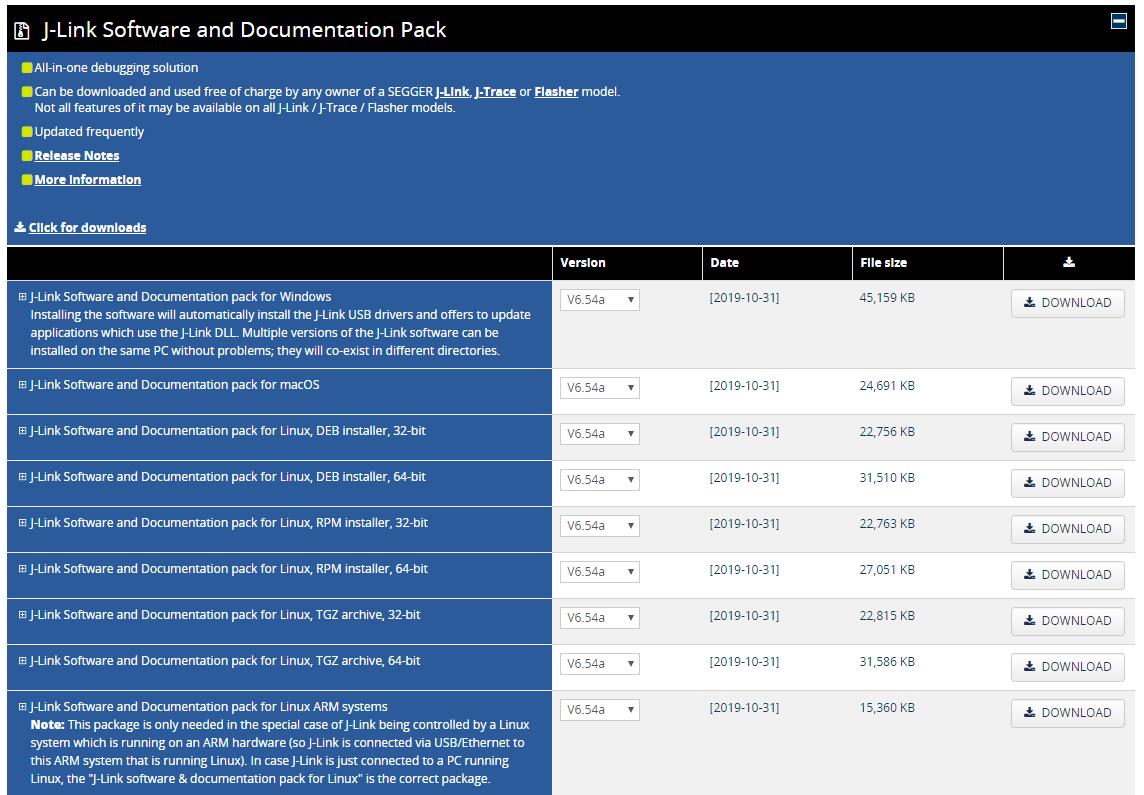Expand the macOS pack row plus icon
1144x795 pixels.
tap(23, 385)
